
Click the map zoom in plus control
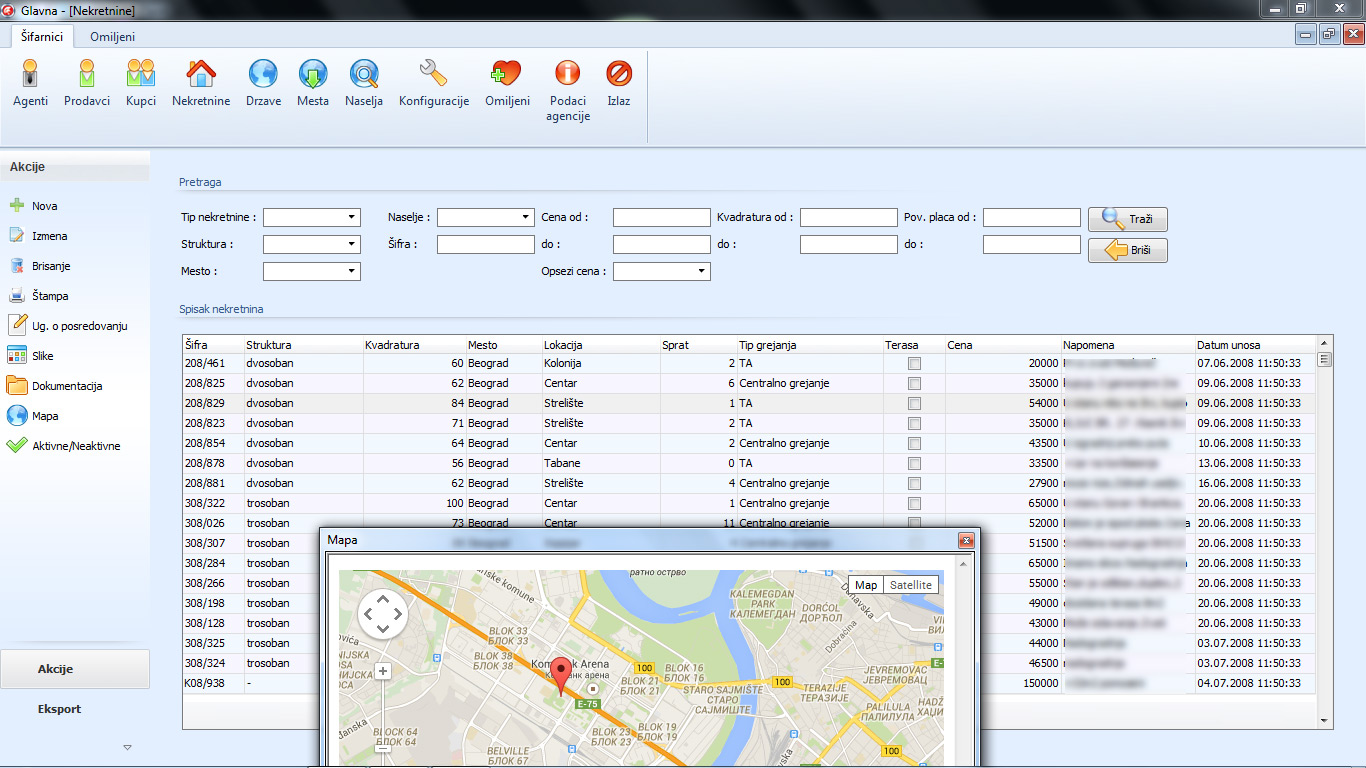tap(382, 671)
